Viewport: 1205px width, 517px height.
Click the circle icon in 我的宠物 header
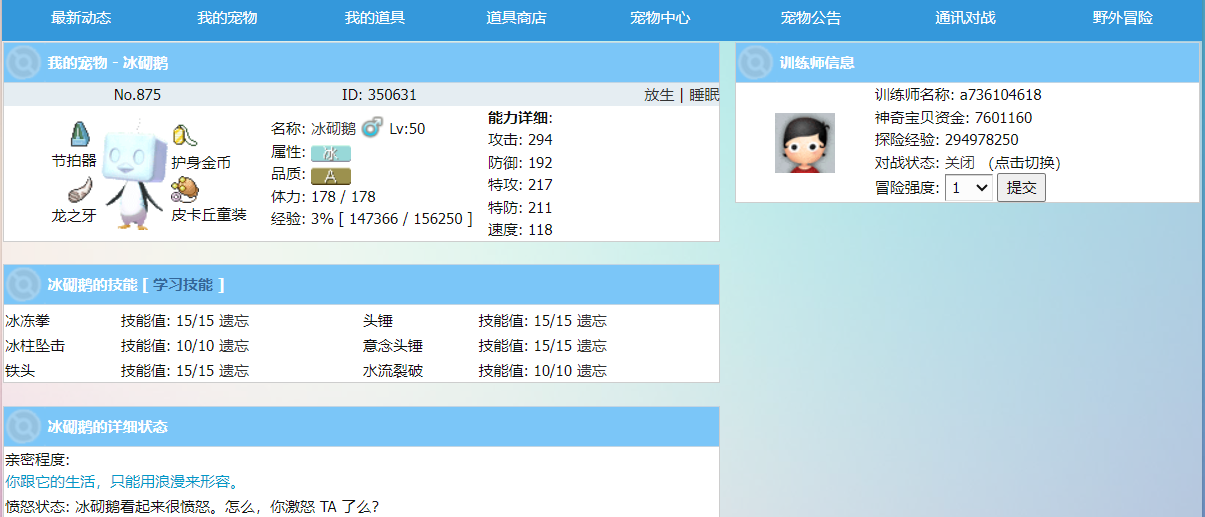pyautogui.click(x=24, y=63)
